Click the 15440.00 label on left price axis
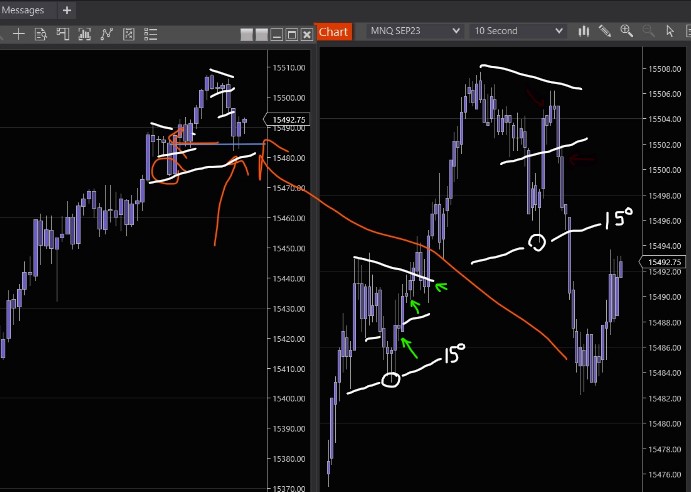This screenshot has height=492, width=691. [x=289, y=279]
